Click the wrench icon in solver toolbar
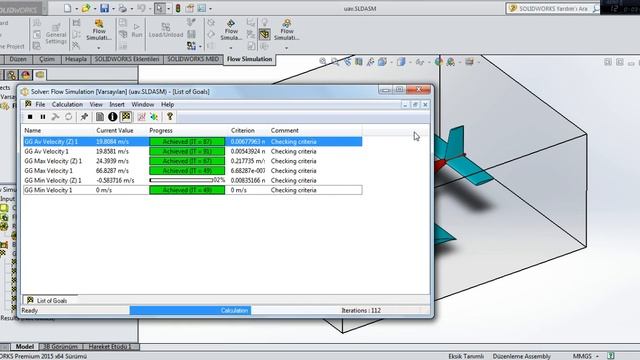The height and width of the screenshot is (360, 640). pyautogui.click(x=56, y=117)
